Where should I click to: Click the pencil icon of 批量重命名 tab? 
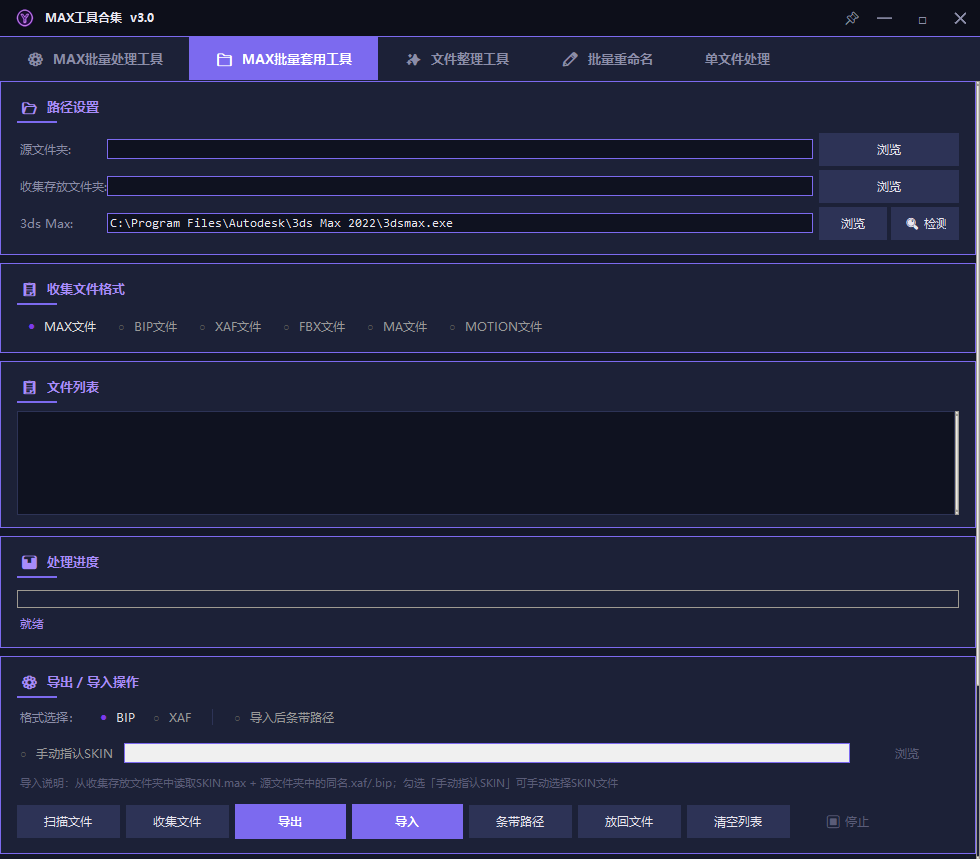[x=569, y=59]
